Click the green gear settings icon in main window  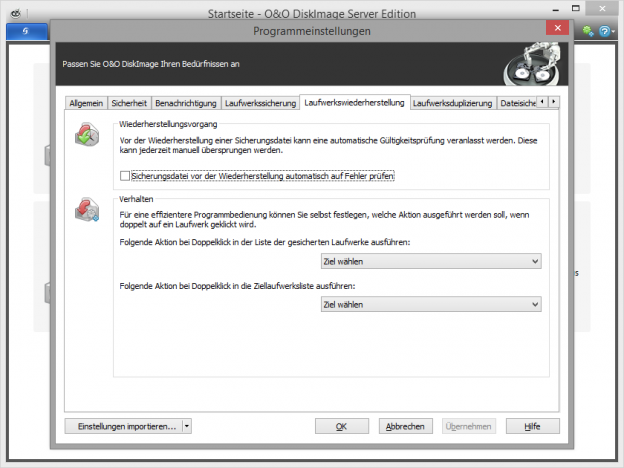pos(588,31)
